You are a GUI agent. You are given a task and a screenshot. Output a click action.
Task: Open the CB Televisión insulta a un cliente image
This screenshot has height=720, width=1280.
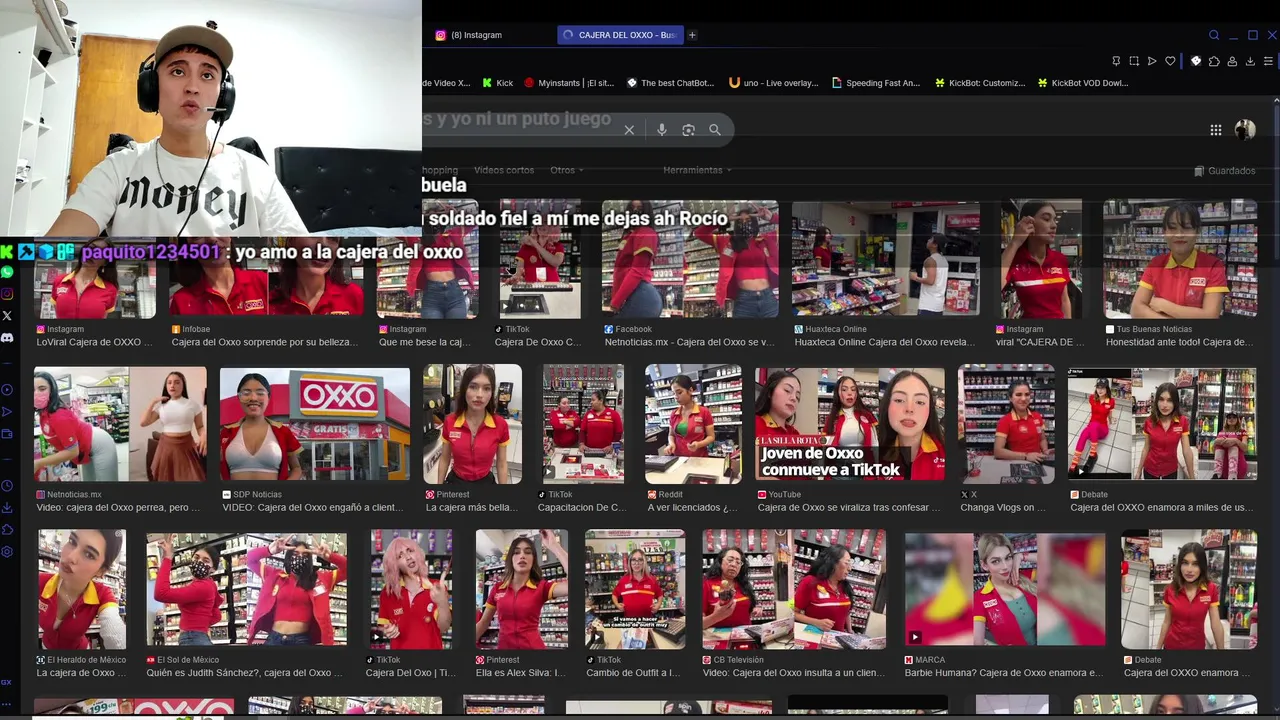pos(794,590)
